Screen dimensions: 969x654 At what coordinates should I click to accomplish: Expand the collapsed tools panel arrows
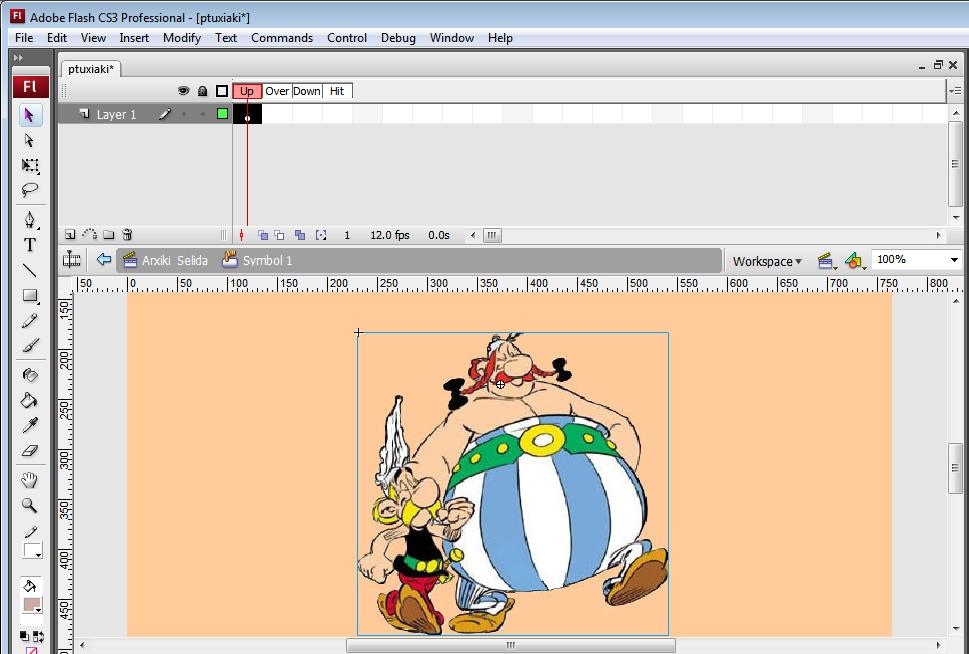[19, 57]
